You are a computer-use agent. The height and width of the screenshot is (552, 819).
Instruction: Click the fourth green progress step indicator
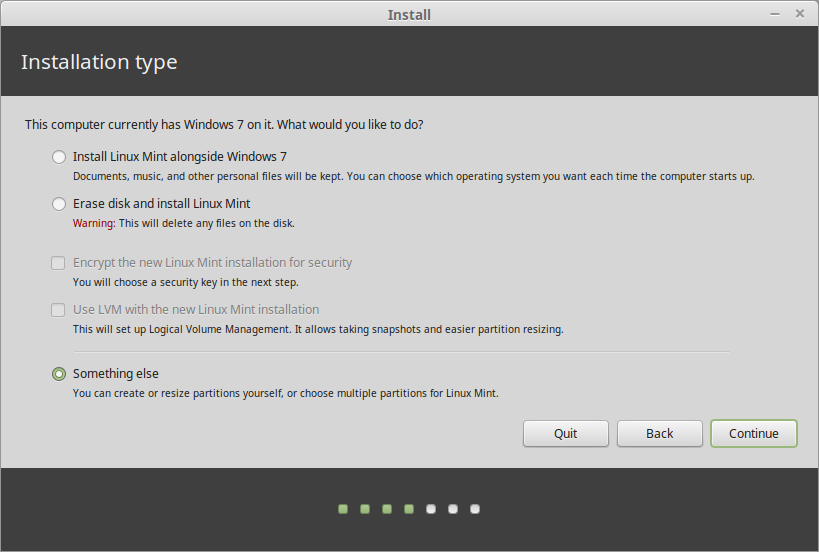click(409, 509)
